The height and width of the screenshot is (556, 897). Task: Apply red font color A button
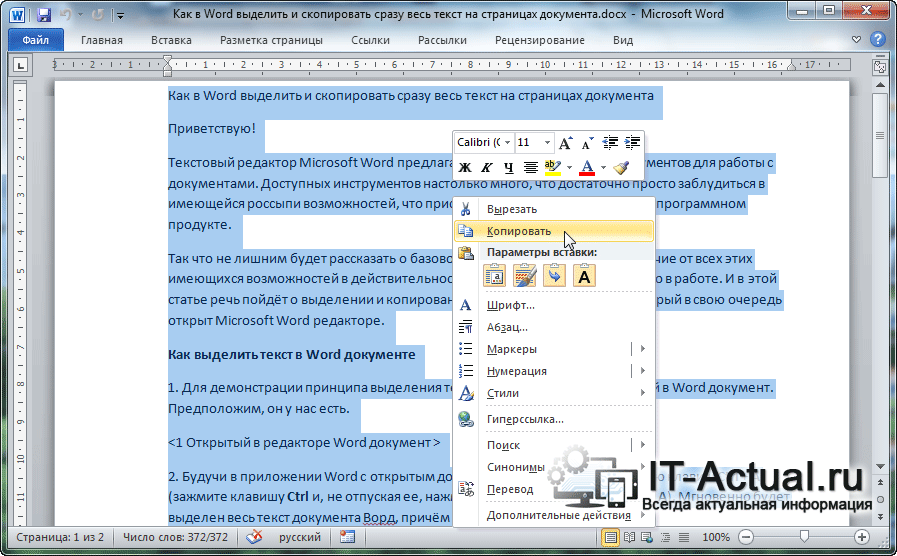(x=587, y=168)
